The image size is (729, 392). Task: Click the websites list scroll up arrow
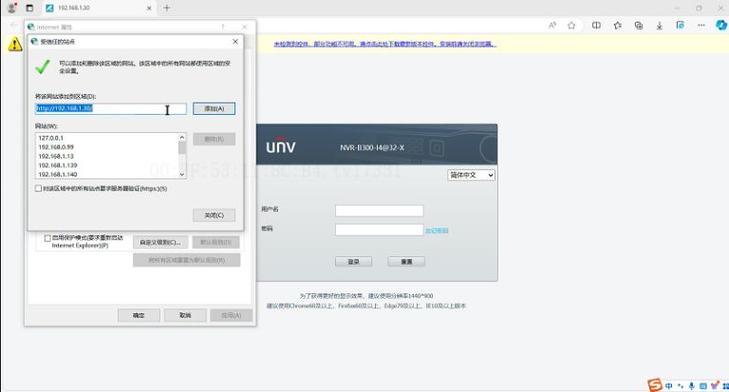click(182, 137)
